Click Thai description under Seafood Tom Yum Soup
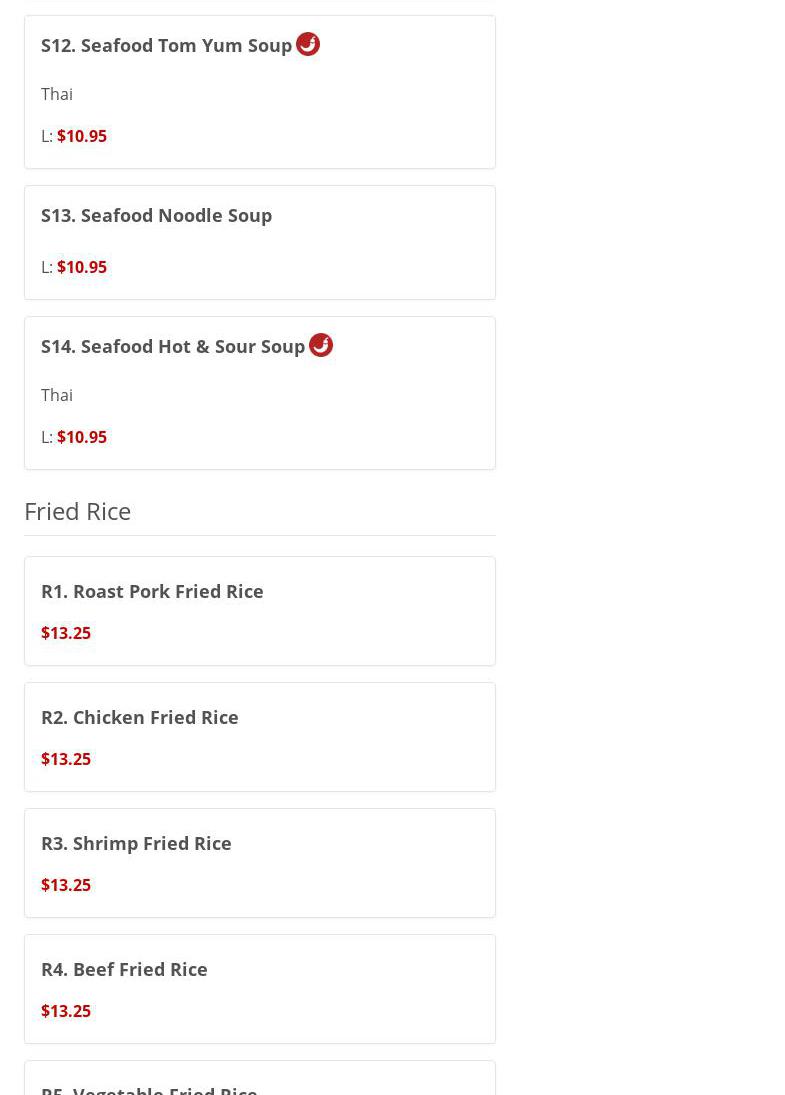This screenshot has height=1095, width=785. [57, 94]
